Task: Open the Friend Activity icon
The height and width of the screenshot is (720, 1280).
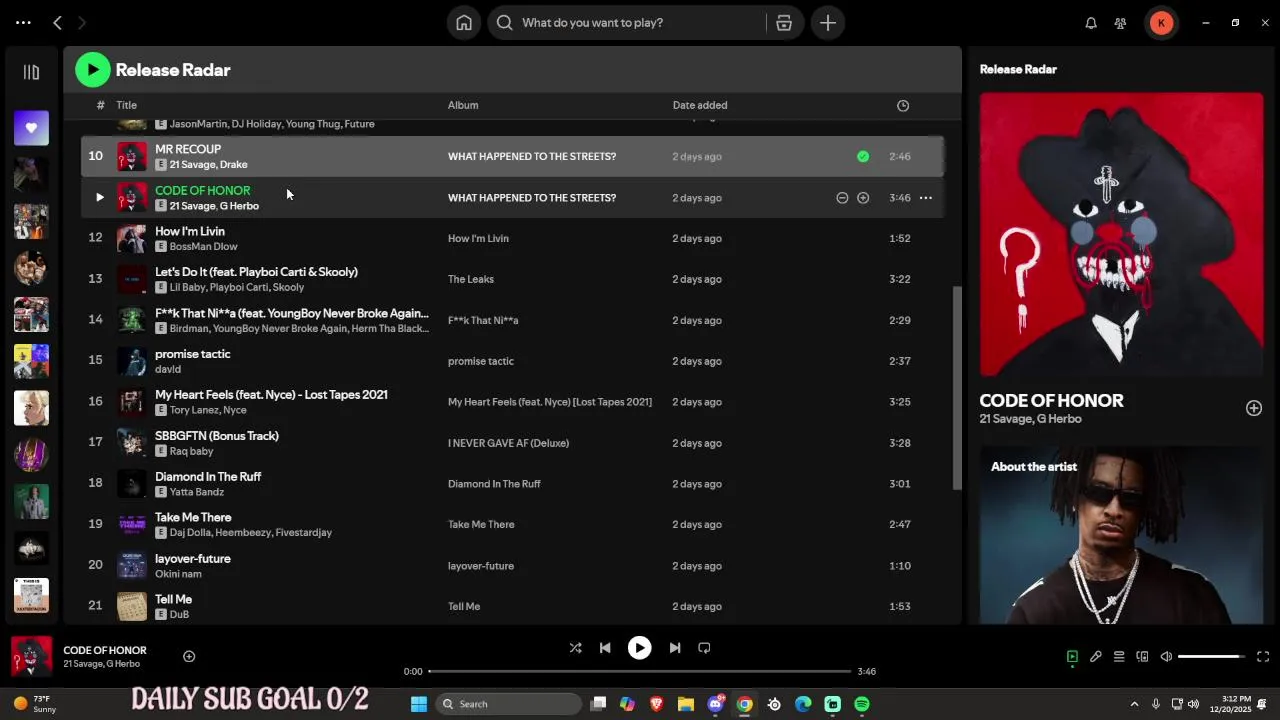Action: point(1120,23)
